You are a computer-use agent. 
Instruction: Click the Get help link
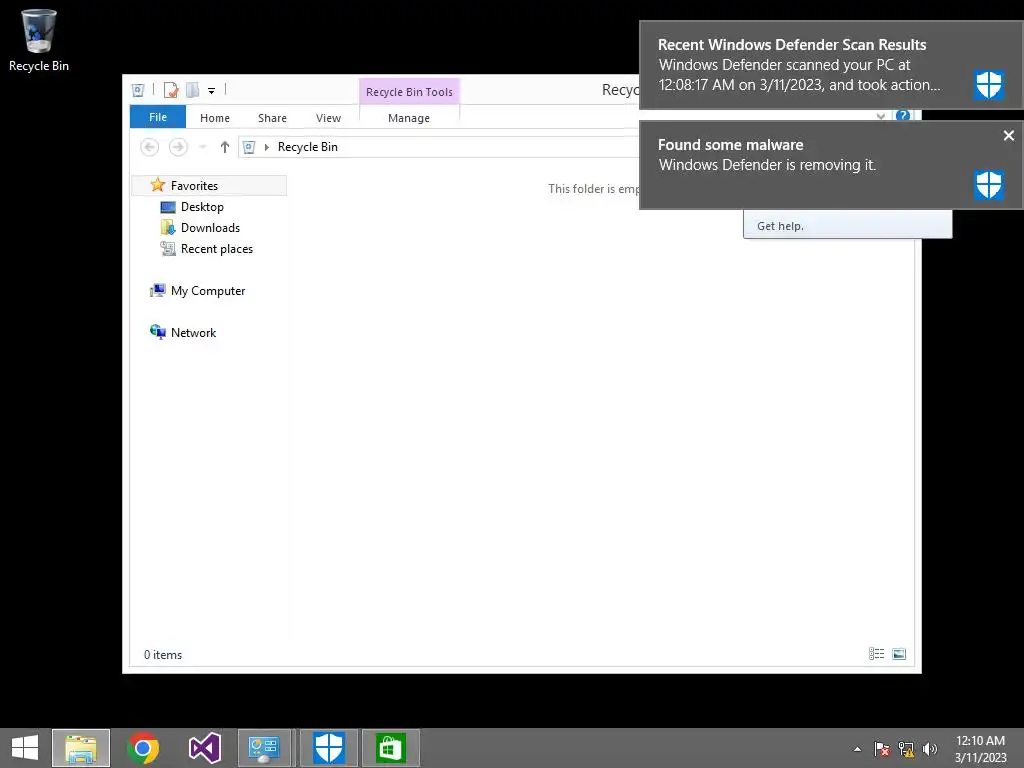pos(780,226)
